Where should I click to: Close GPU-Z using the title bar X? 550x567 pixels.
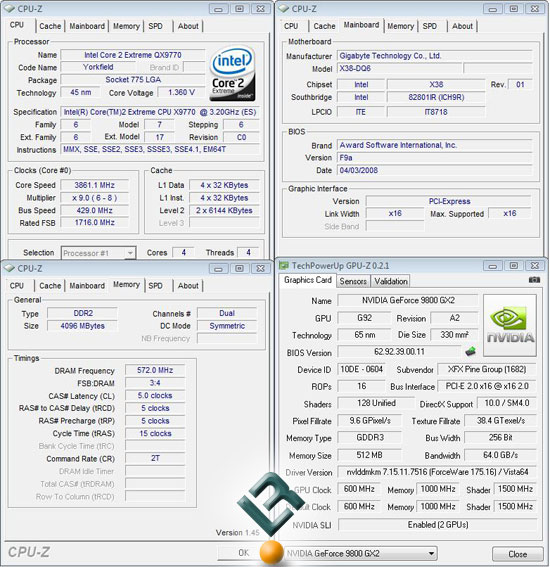pos(534,266)
